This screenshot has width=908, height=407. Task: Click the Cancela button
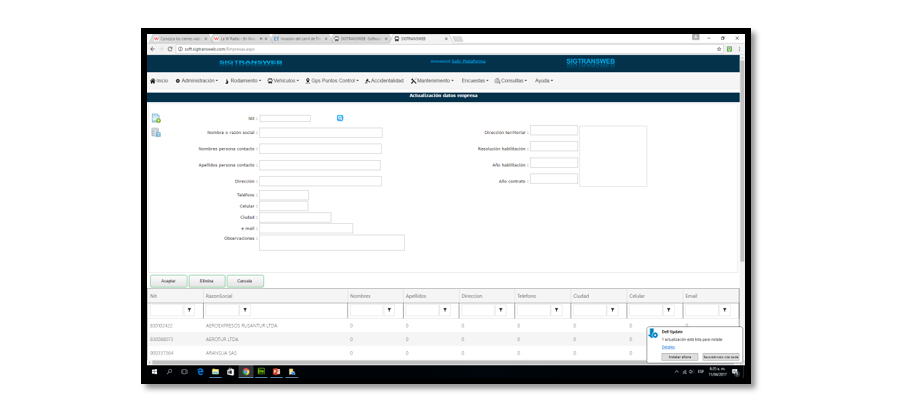[245, 281]
